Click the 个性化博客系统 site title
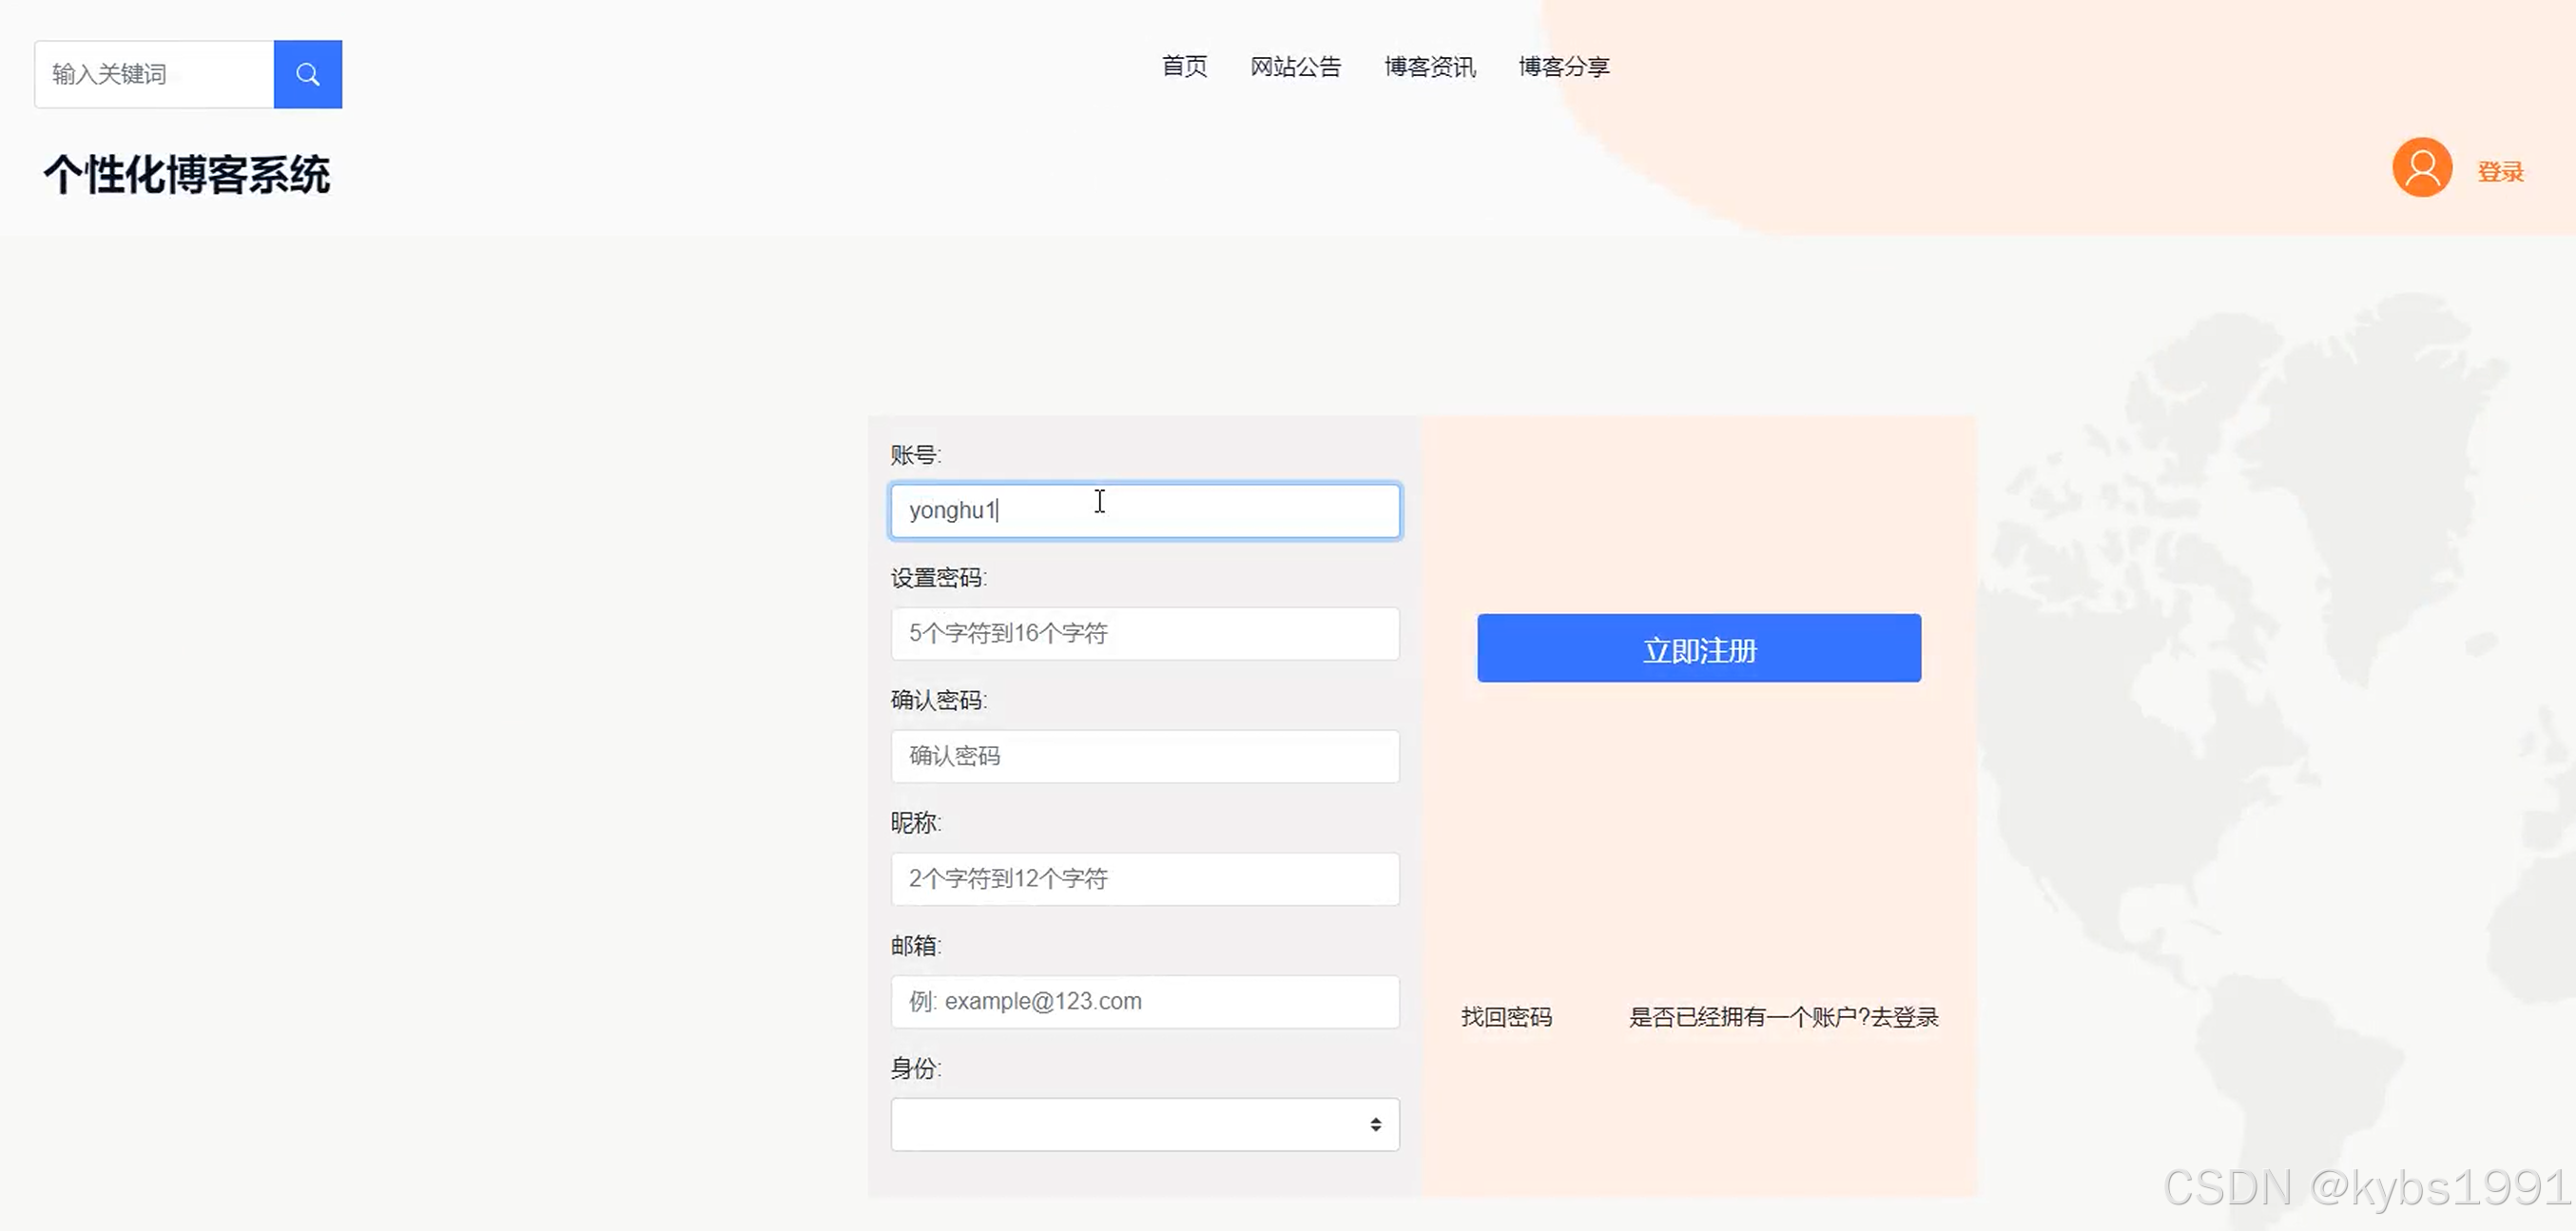Screen dimensions: 2576x1231 [187, 175]
